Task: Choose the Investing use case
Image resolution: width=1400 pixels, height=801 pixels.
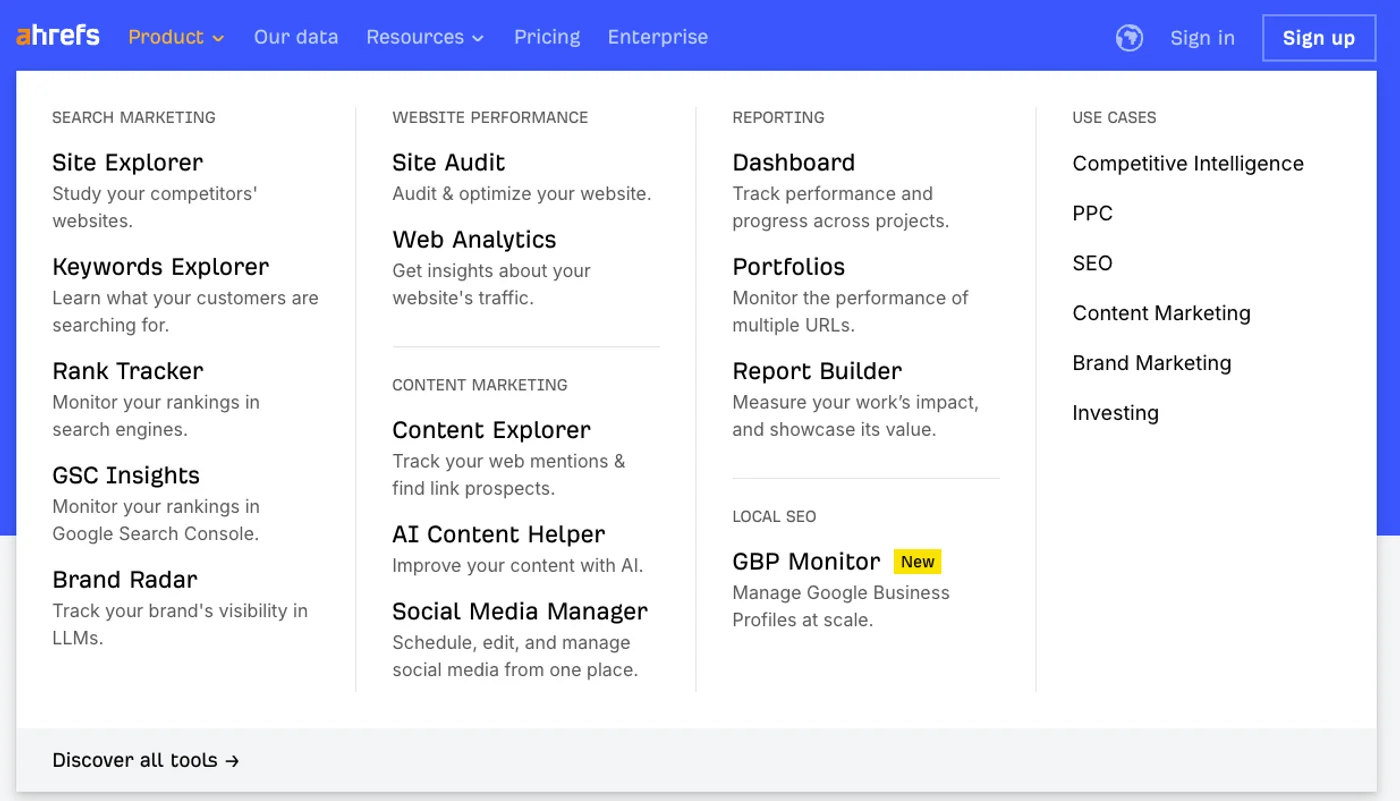Action: point(1115,413)
